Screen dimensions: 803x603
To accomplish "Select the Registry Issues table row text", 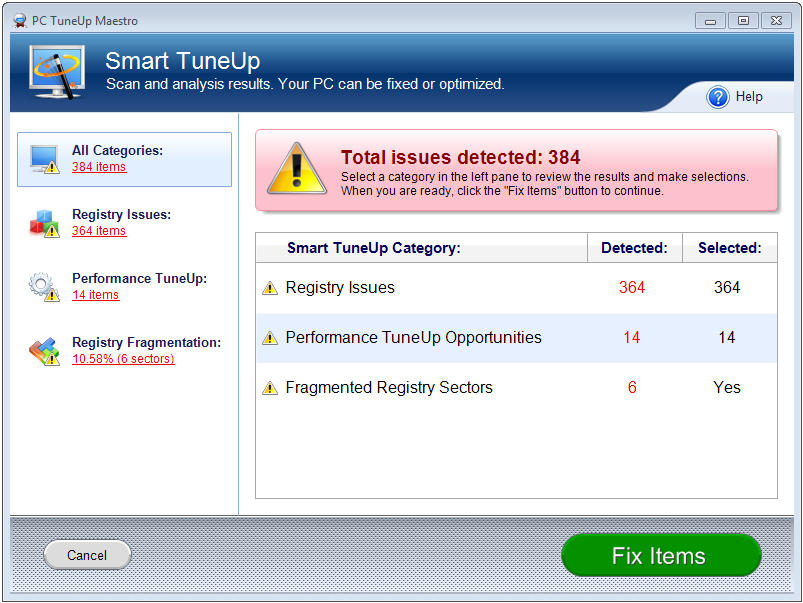I will tap(340, 287).
